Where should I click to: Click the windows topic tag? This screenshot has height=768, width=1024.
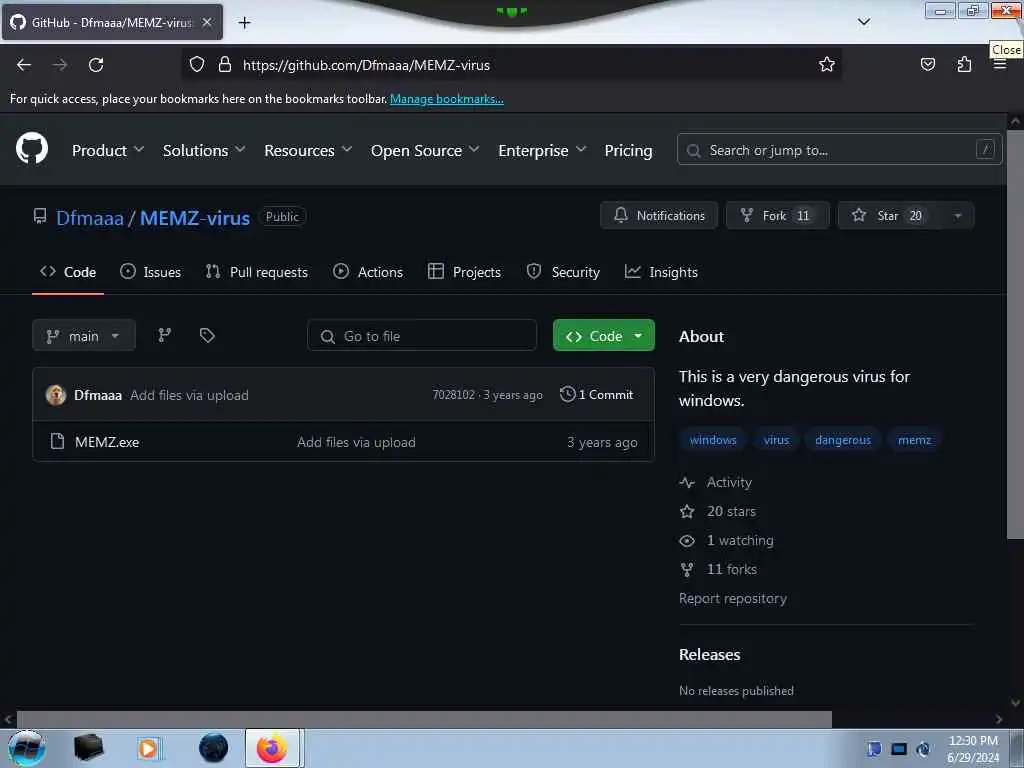coord(713,440)
